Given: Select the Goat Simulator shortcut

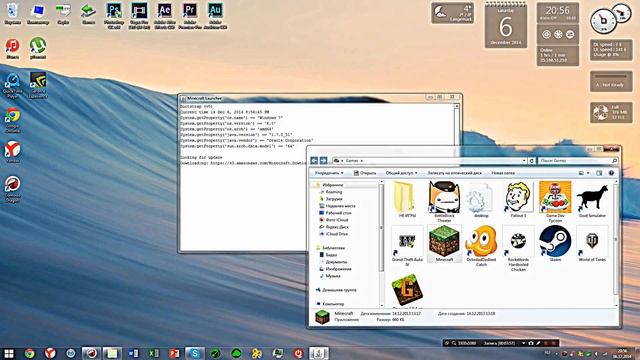Looking at the screenshot, I should pos(592,200).
